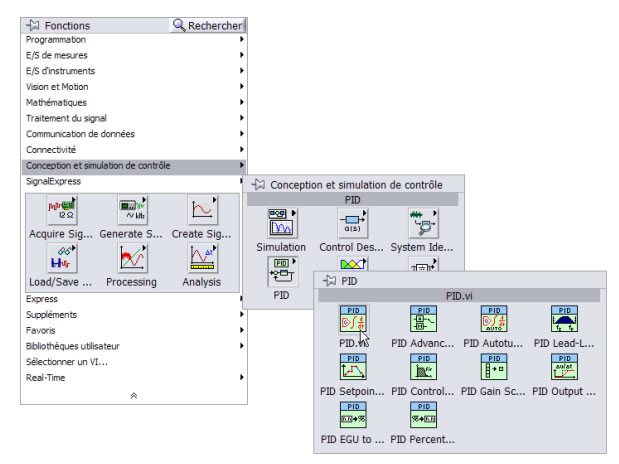
Task: Select the PID Advanced VI icon
Action: click(424, 319)
